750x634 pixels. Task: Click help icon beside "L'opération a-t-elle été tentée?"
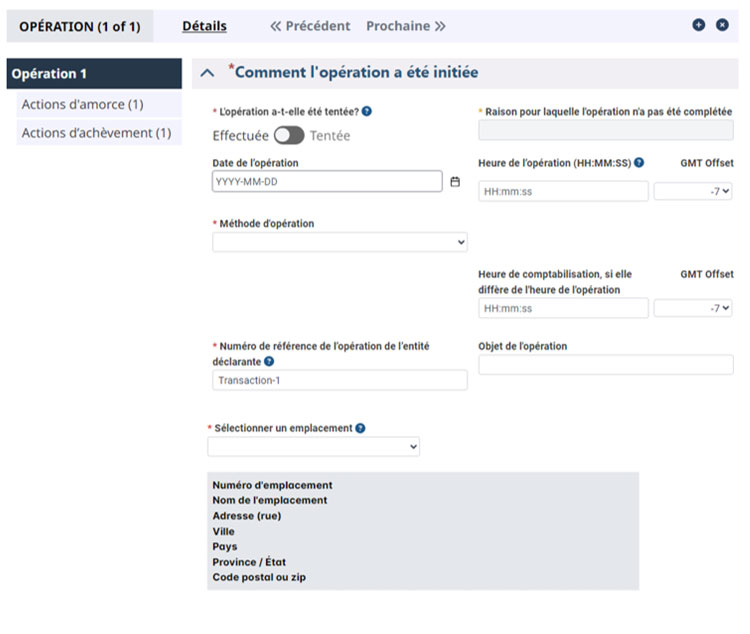pos(367,112)
